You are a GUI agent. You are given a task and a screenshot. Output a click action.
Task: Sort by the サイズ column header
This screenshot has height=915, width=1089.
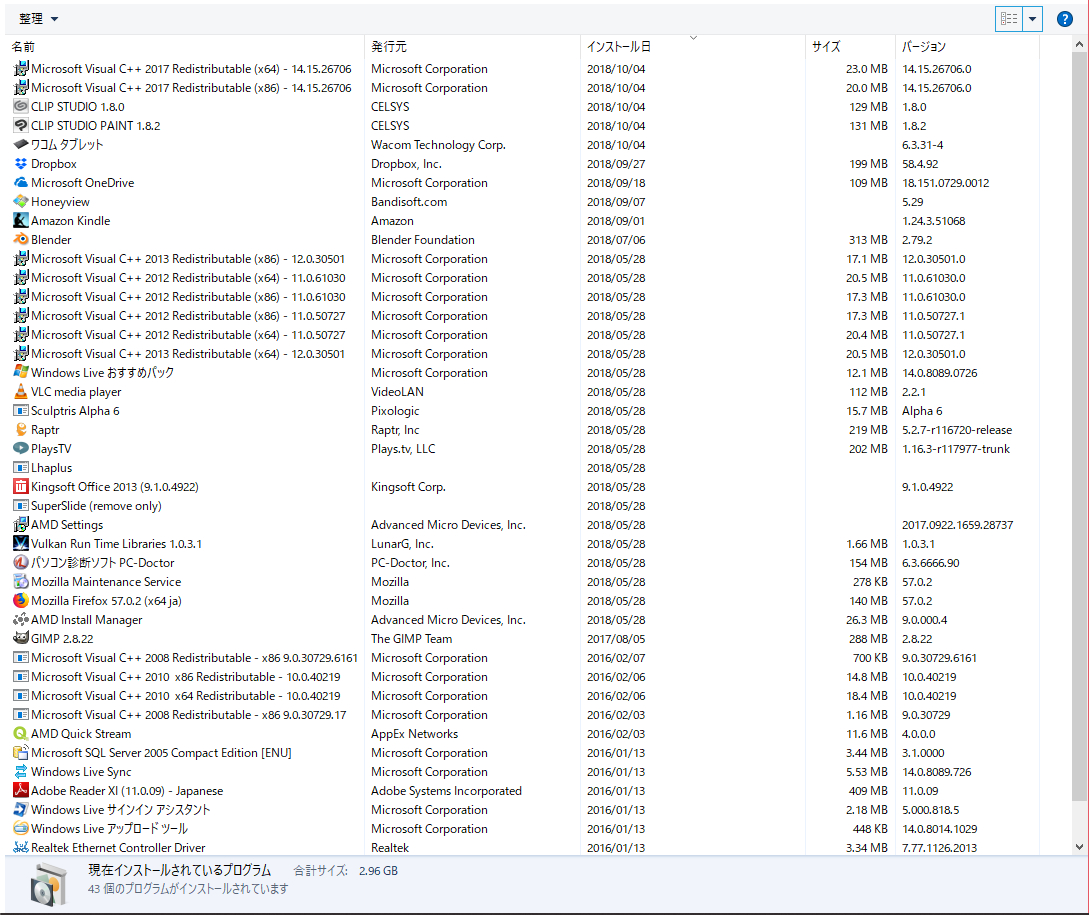(850, 47)
